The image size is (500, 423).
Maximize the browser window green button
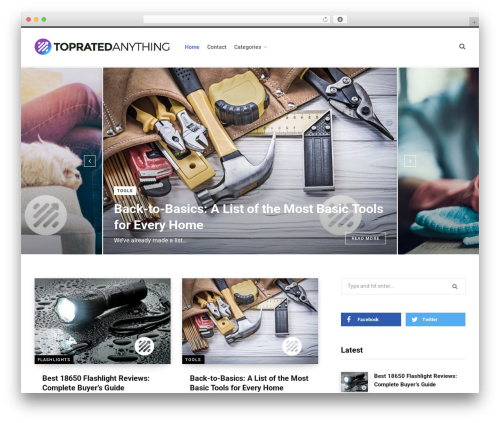click(44, 20)
